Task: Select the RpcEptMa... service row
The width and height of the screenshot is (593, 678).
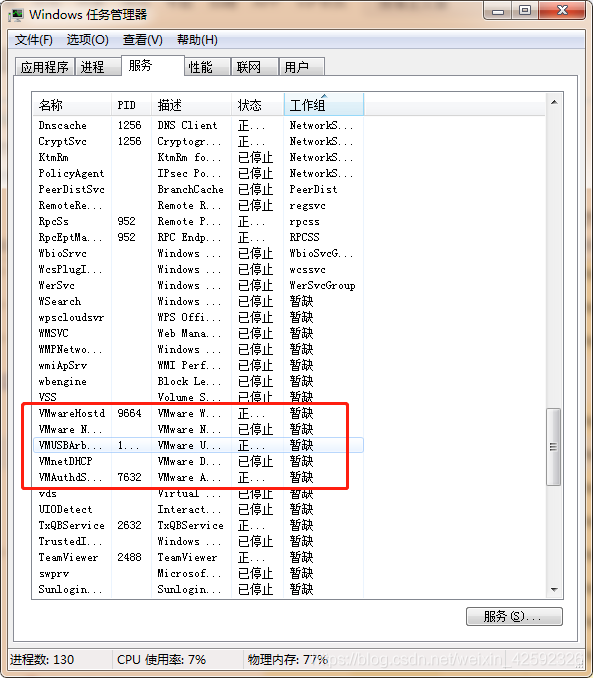Action: tap(198, 237)
